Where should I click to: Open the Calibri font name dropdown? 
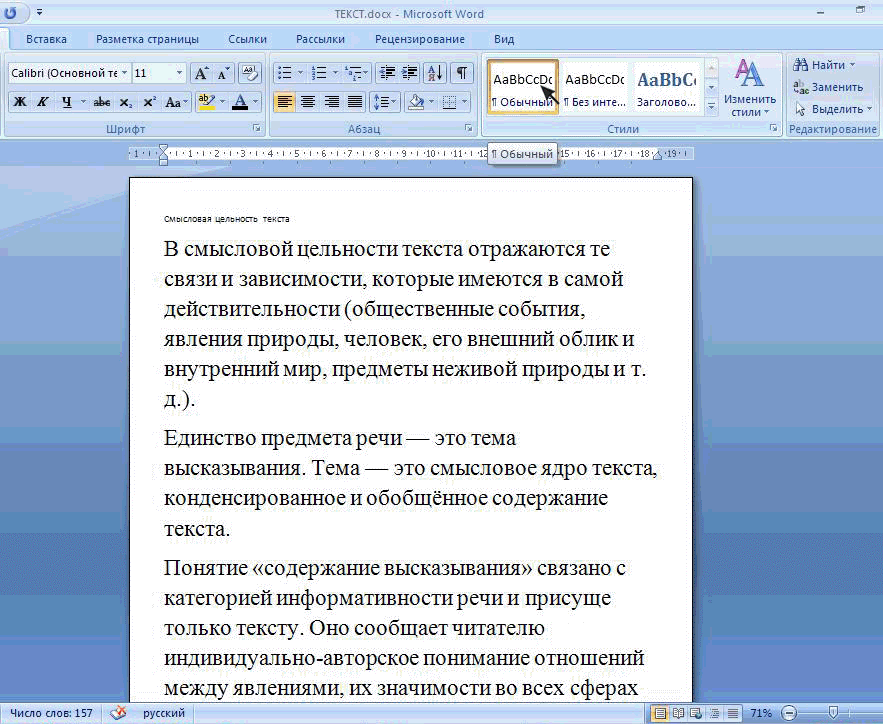(x=124, y=73)
